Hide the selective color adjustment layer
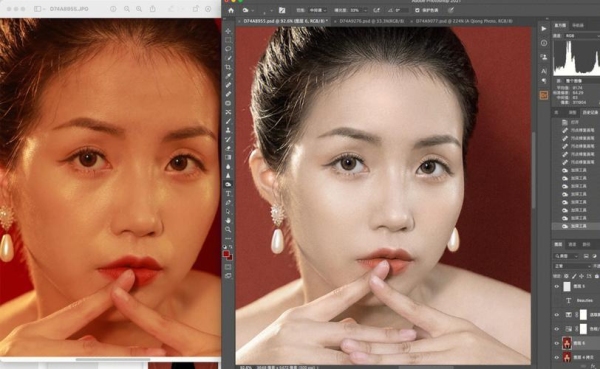The image size is (600, 369). [x=557, y=315]
